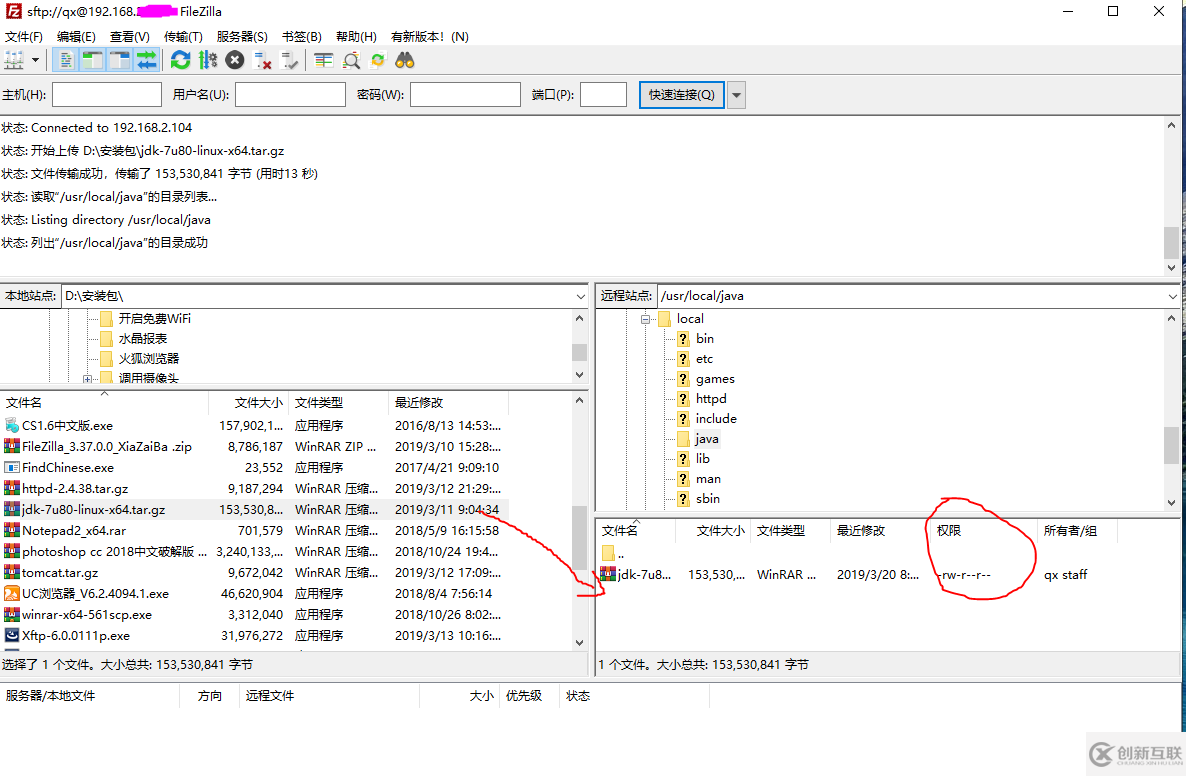
Task: Collapse the local folder in remote tree
Action: pyautogui.click(x=647, y=319)
